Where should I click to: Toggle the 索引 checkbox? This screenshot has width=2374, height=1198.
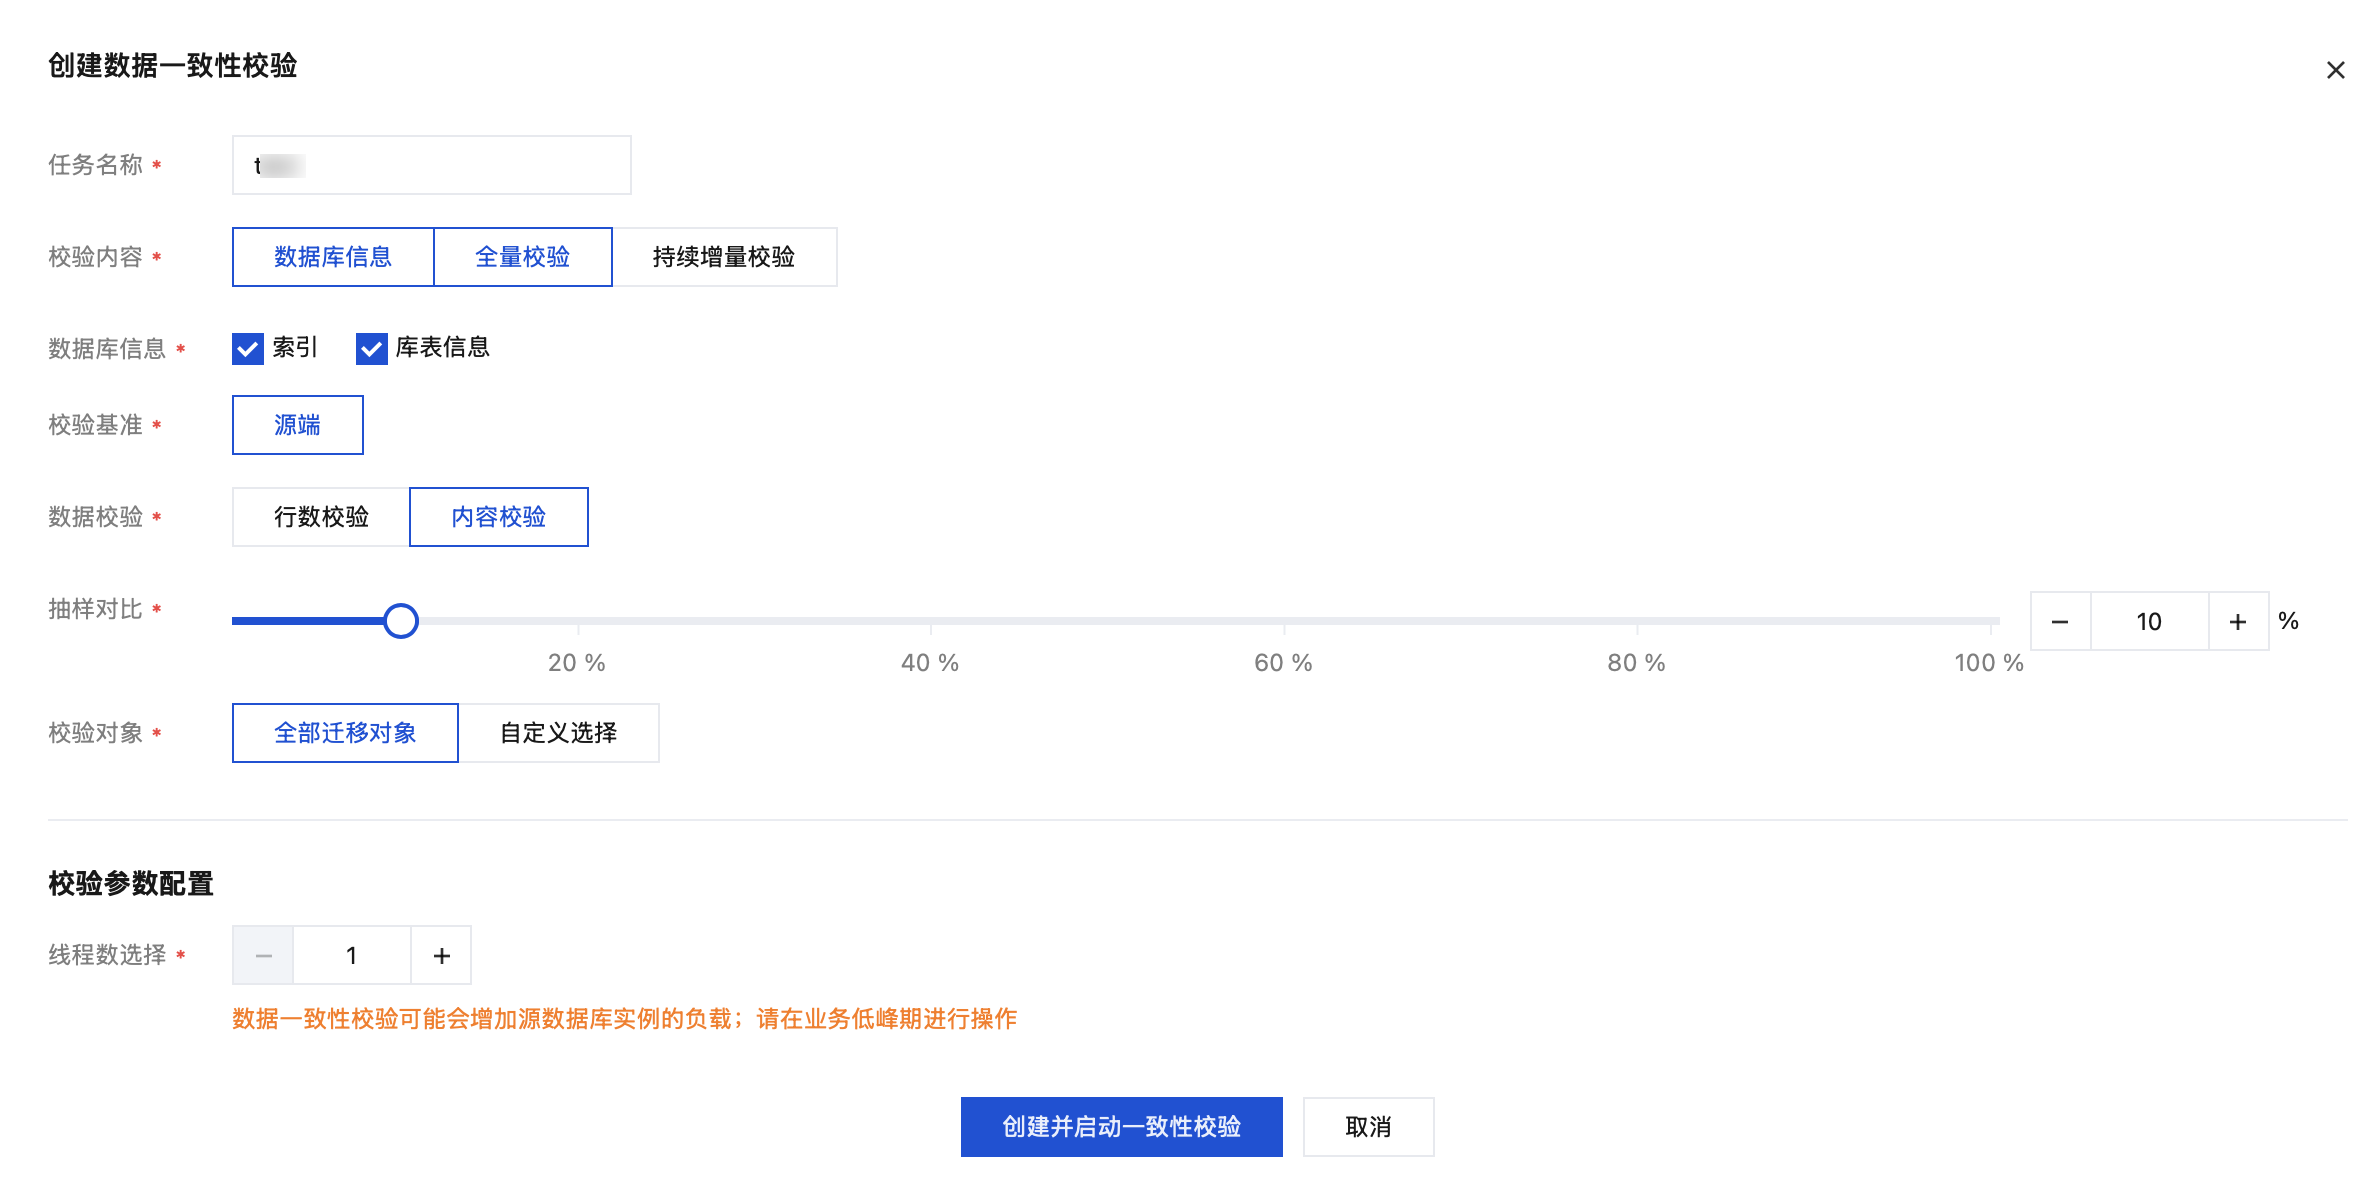(x=248, y=348)
